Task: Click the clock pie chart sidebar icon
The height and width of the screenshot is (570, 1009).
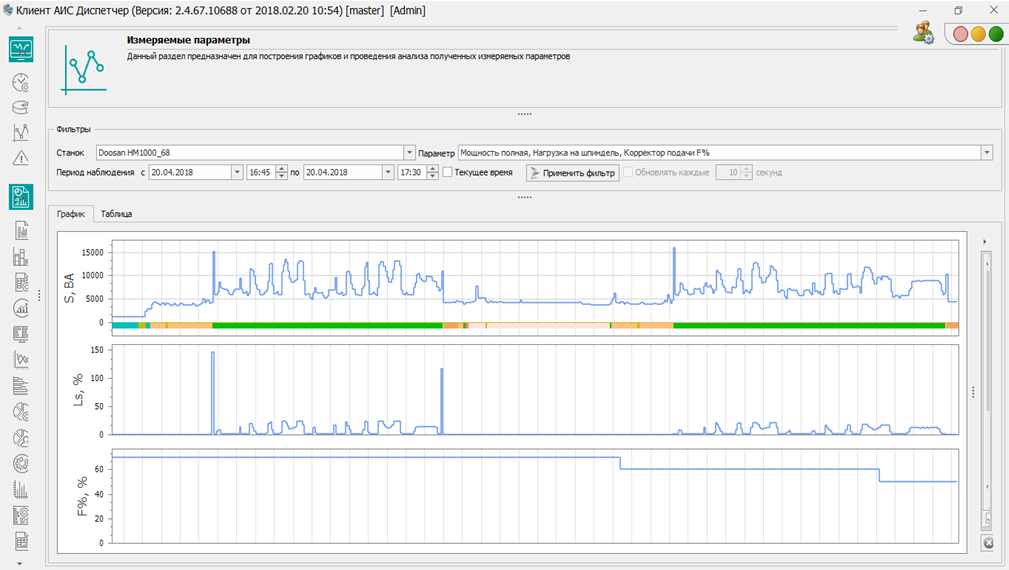Action: click(x=21, y=82)
